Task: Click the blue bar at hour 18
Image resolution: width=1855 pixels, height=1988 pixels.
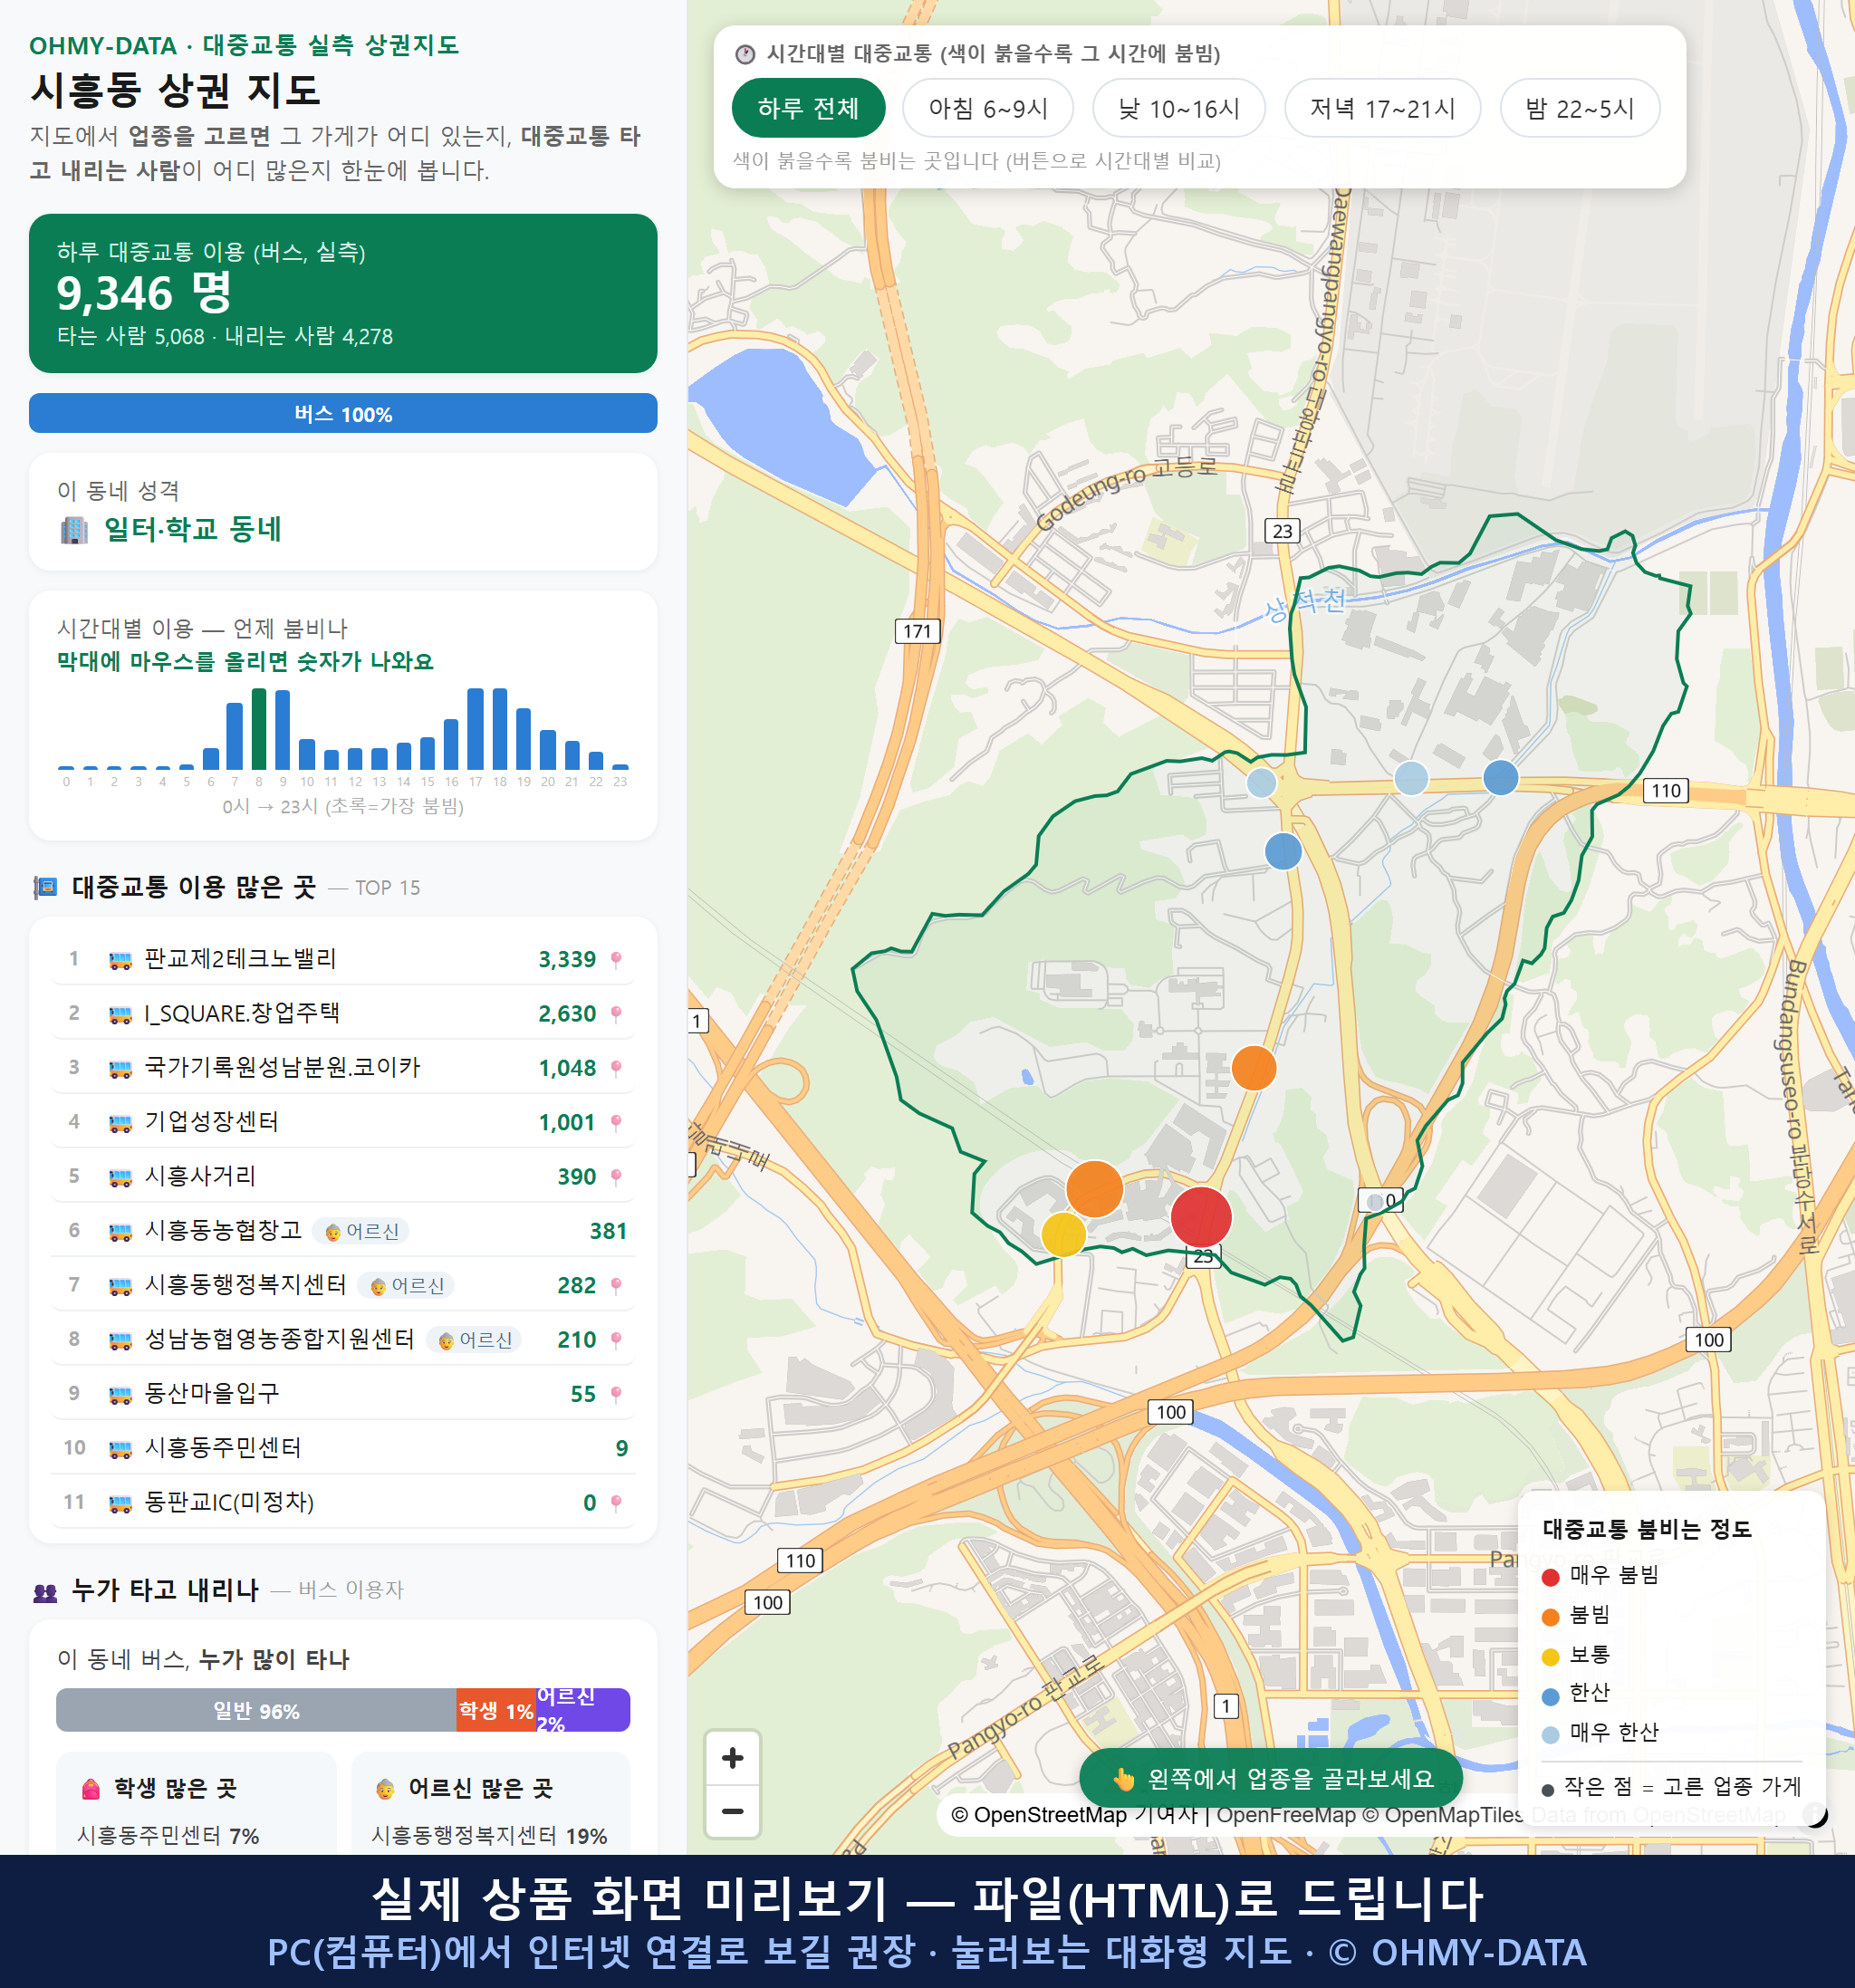Action: (500, 728)
